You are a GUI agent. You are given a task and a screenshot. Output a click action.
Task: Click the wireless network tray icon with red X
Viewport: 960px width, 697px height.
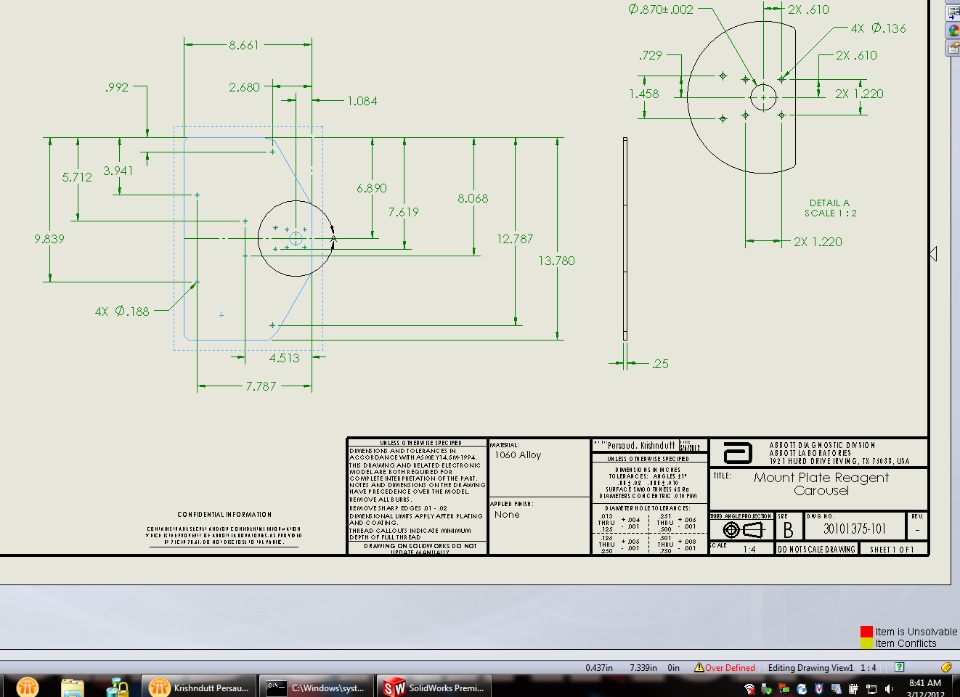tap(749, 689)
